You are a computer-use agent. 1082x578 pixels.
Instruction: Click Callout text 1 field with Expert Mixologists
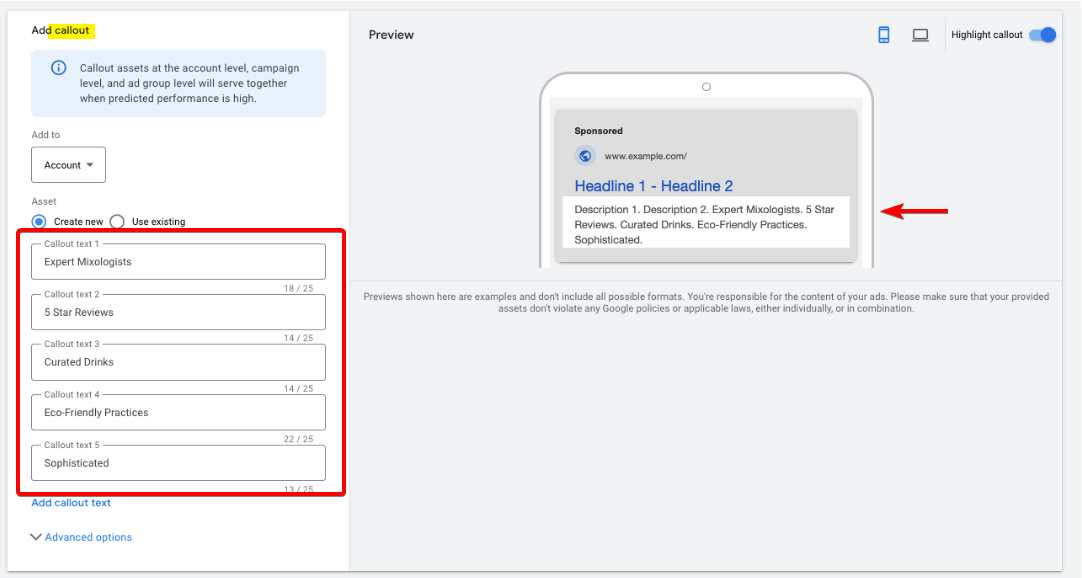click(178, 262)
